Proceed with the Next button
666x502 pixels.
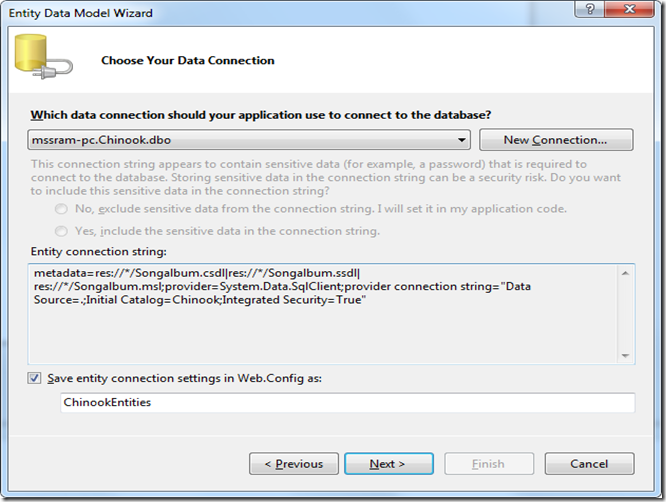[x=387, y=464]
